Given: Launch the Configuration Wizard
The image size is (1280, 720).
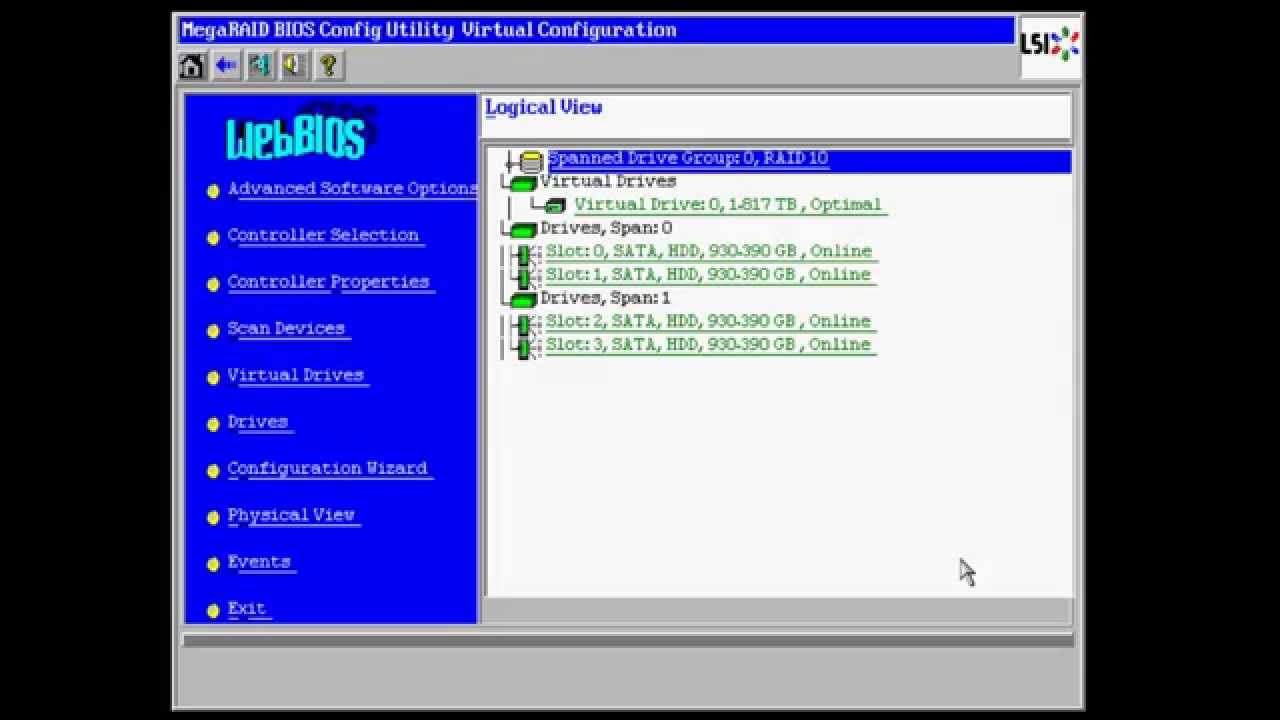Looking at the screenshot, I should pyautogui.click(x=328, y=468).
